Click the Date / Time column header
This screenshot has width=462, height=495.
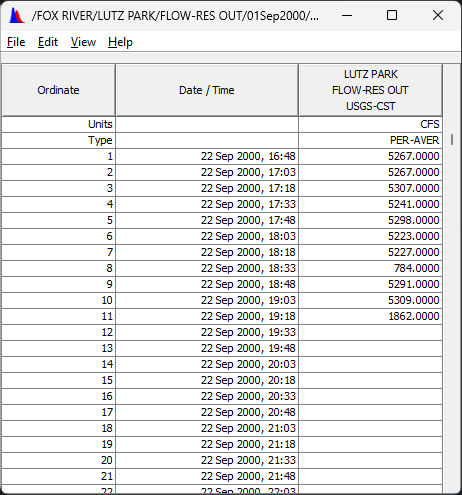(207, 90)
